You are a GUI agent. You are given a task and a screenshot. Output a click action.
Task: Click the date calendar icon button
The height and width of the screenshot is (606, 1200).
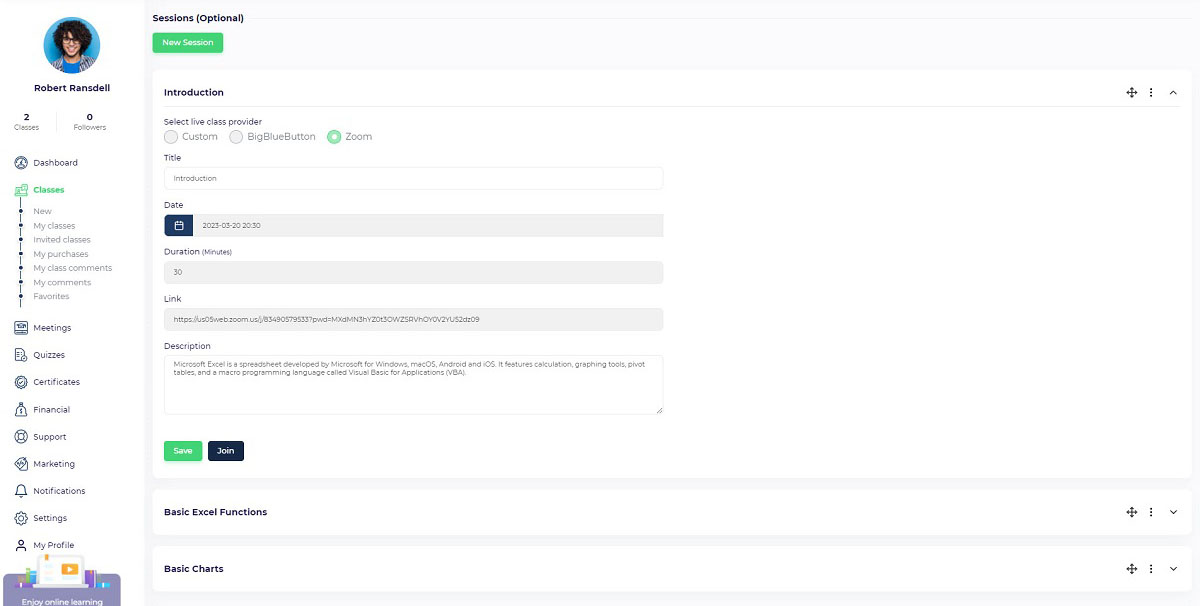pyautogui.click(x=179, y=226)
